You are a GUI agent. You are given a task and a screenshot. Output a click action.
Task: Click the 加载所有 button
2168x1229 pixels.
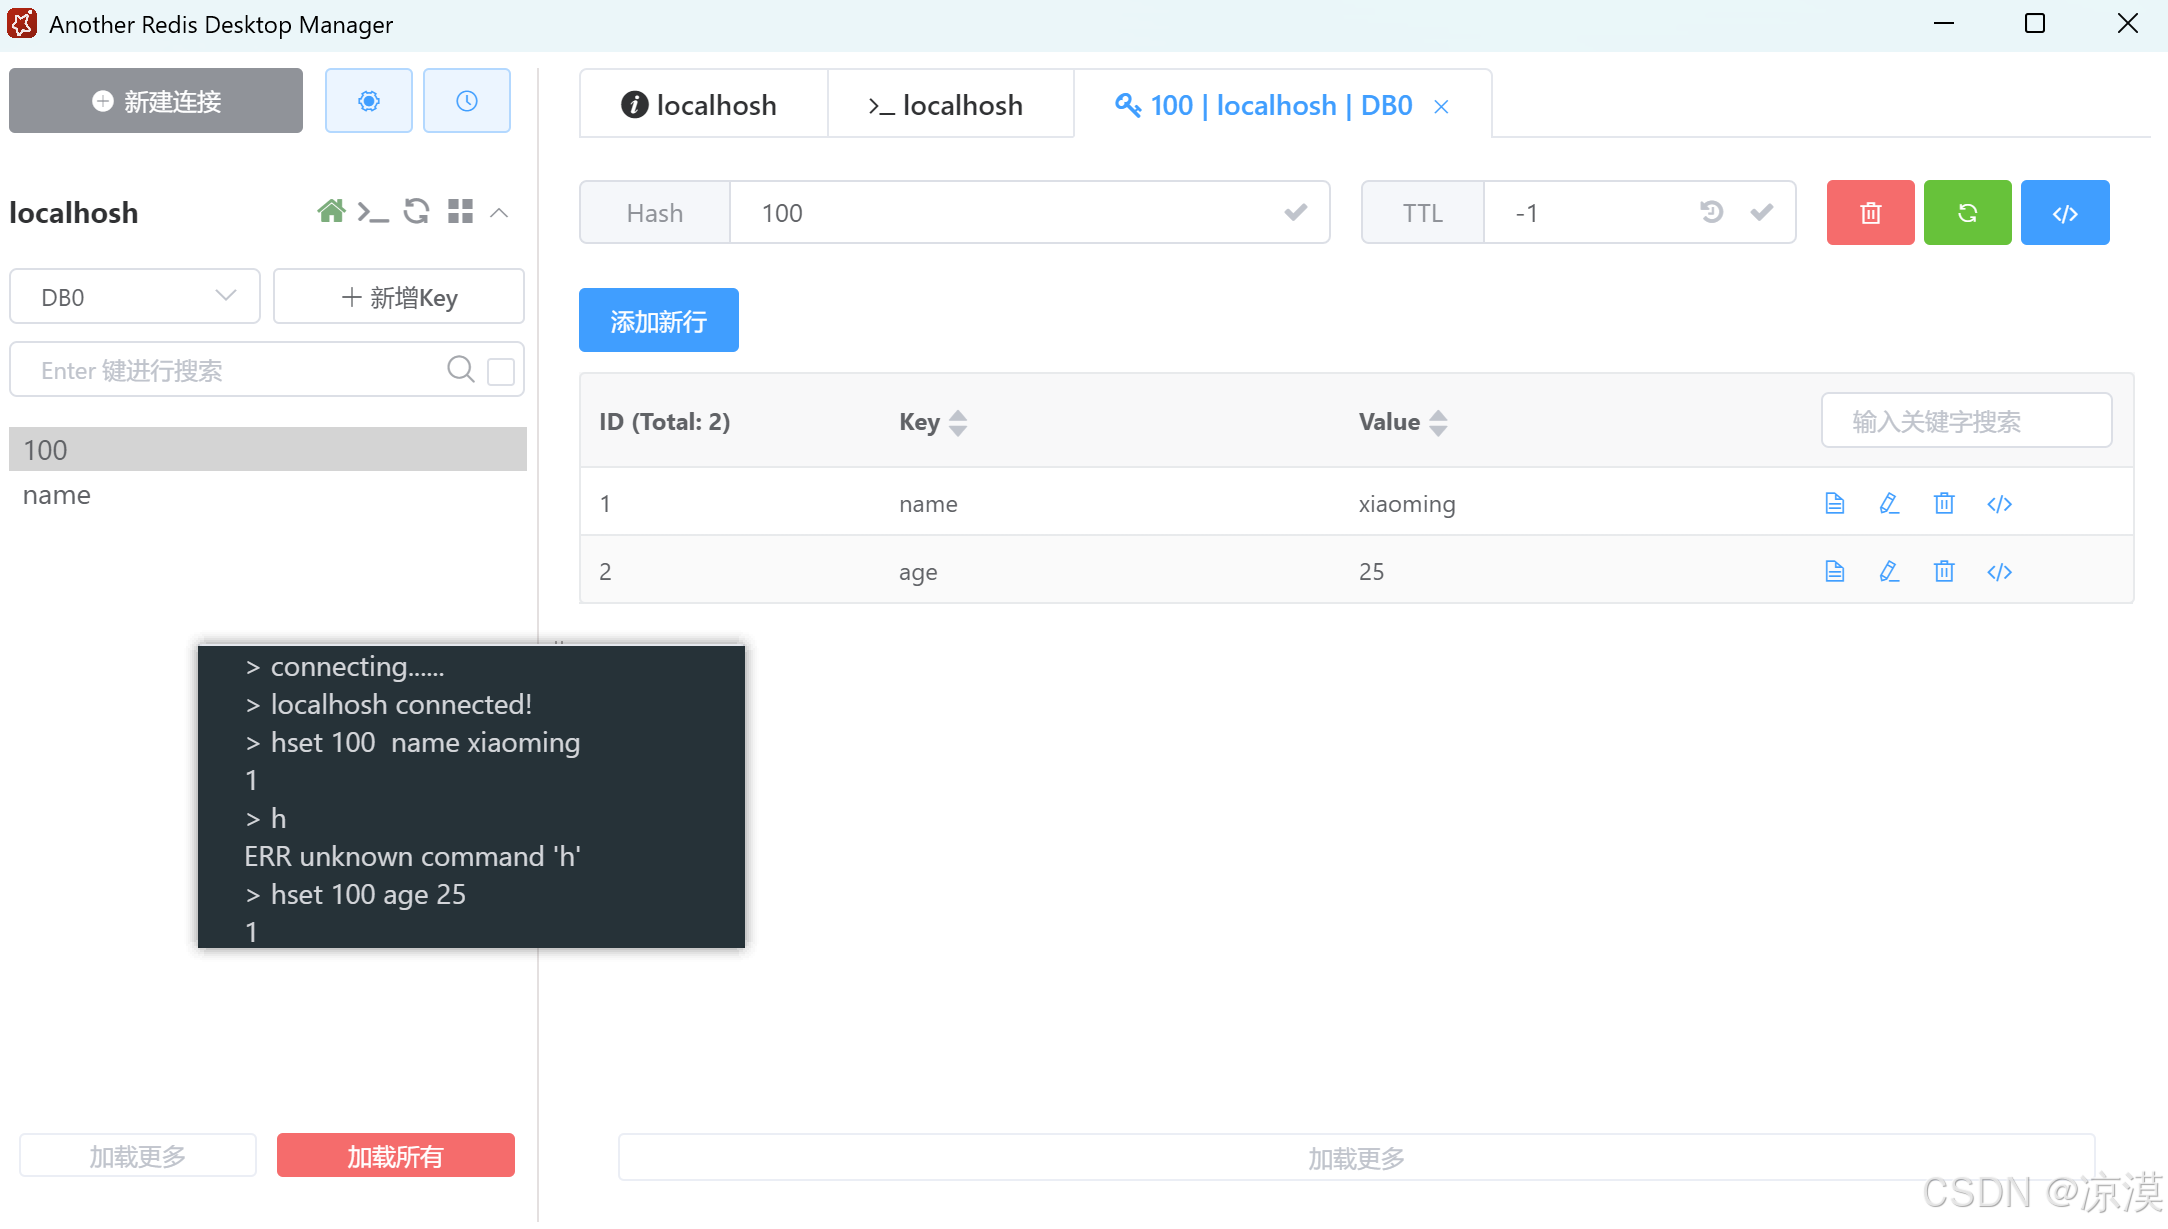tap(395, 1156)
